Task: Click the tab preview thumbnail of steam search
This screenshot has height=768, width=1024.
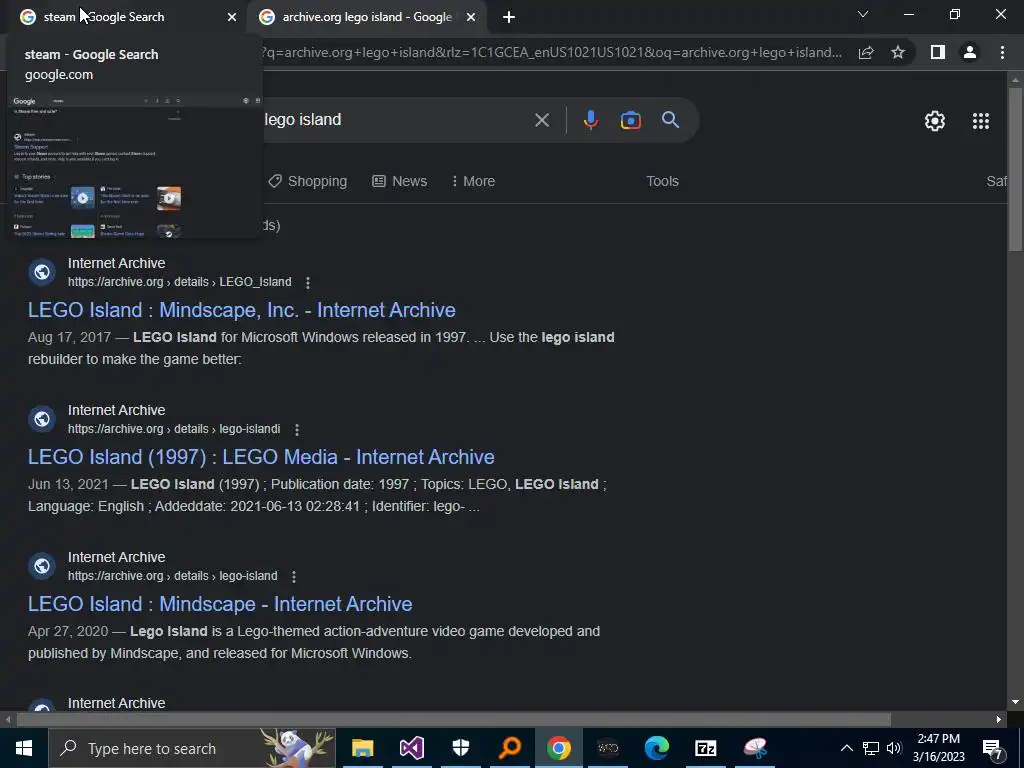Action: pyautogui.click(x=135, y=165)
